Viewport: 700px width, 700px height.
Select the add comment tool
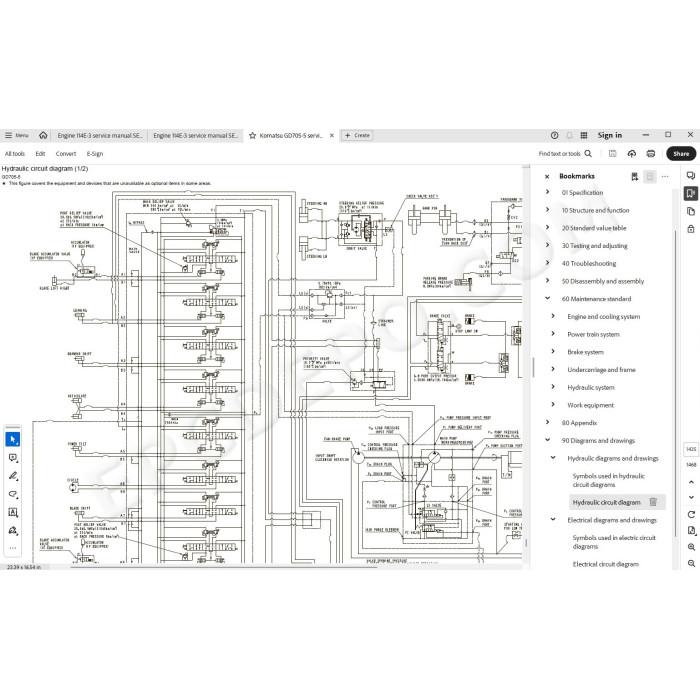[12, 458]
